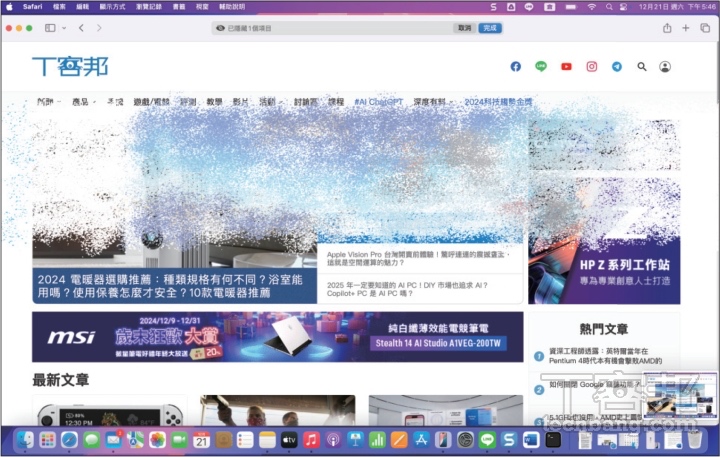This screenshot has height=457, width=720.
Task: Open the LINE social icon in site header
Action: 541,67
